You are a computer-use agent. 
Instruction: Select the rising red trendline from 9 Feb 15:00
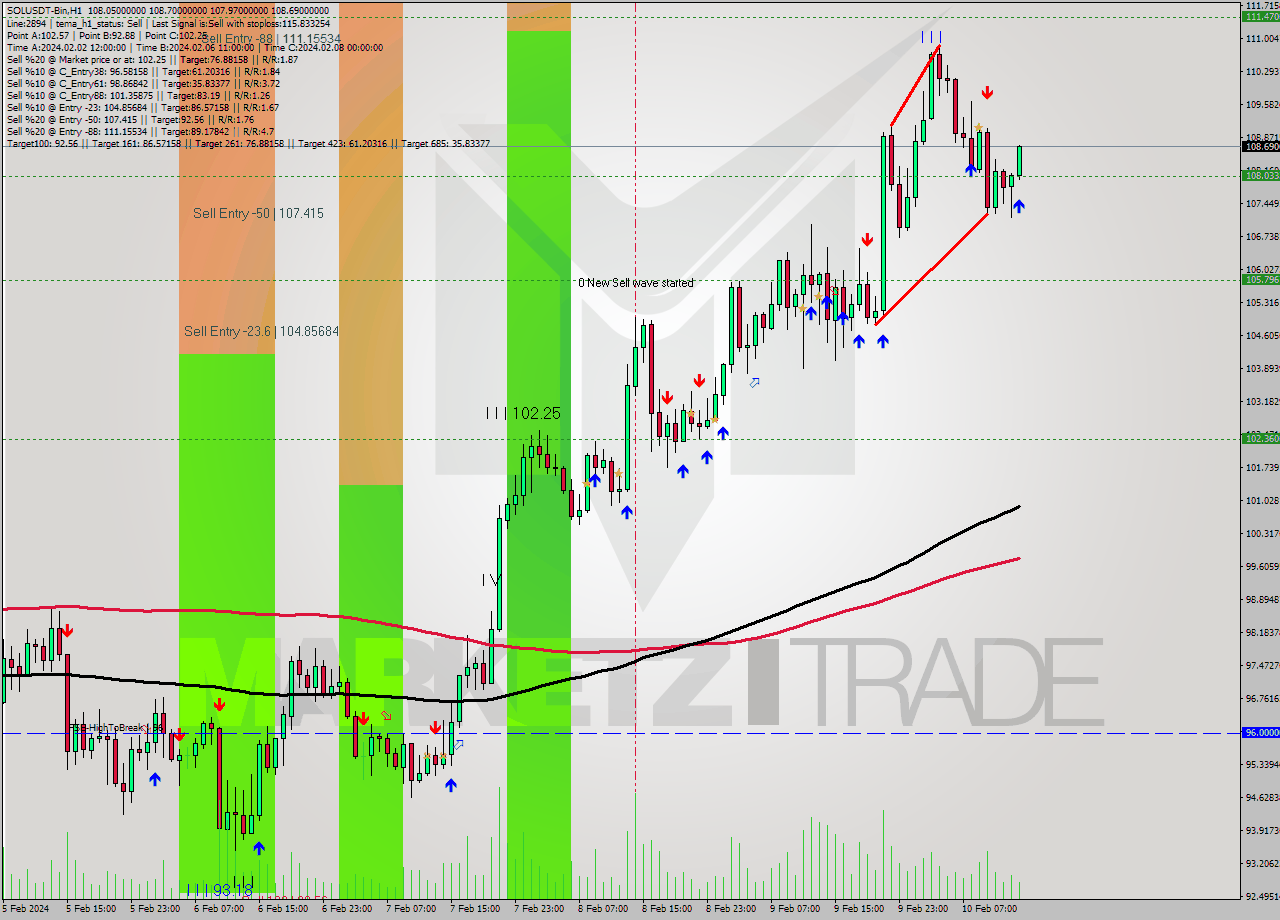(932, 269)
